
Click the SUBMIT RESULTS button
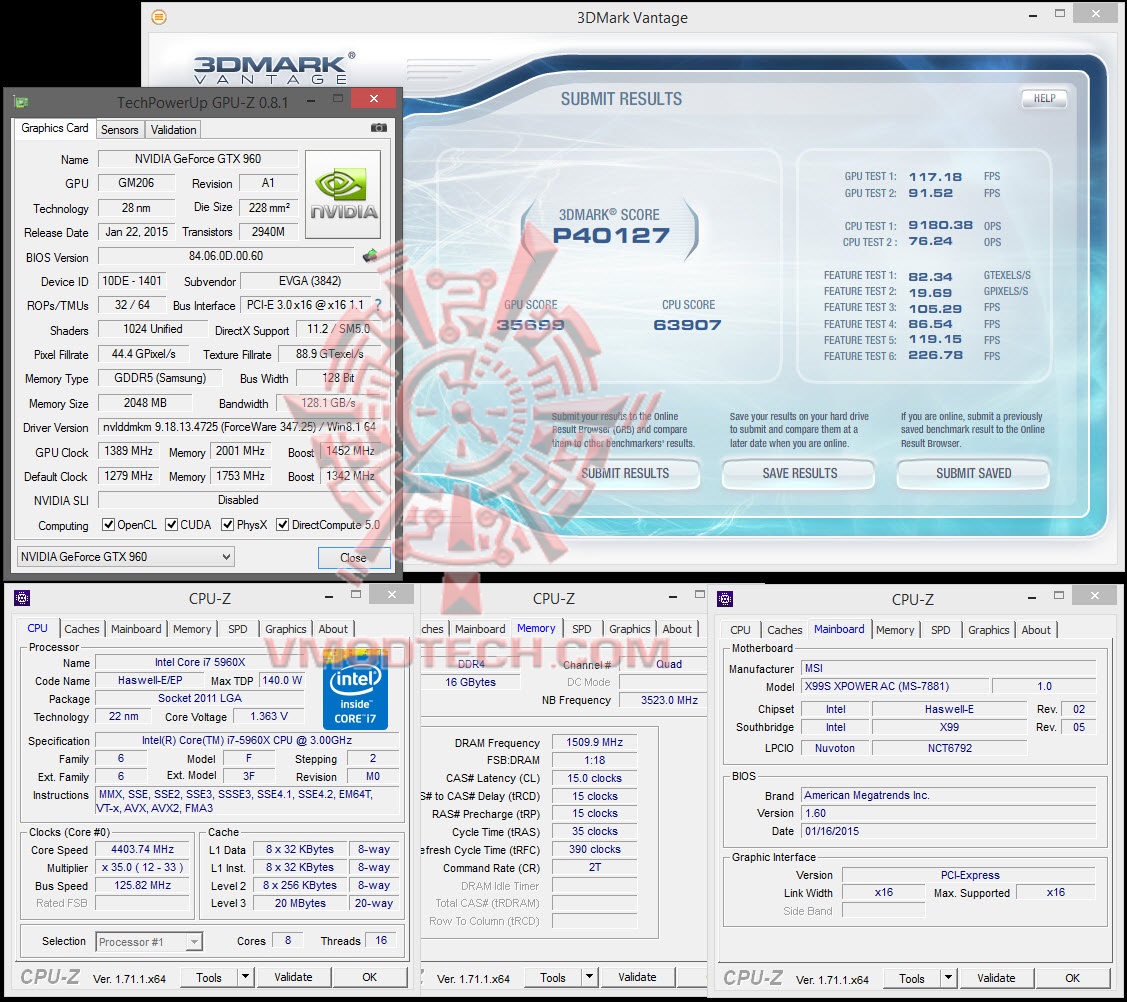[x=625, y=473]
